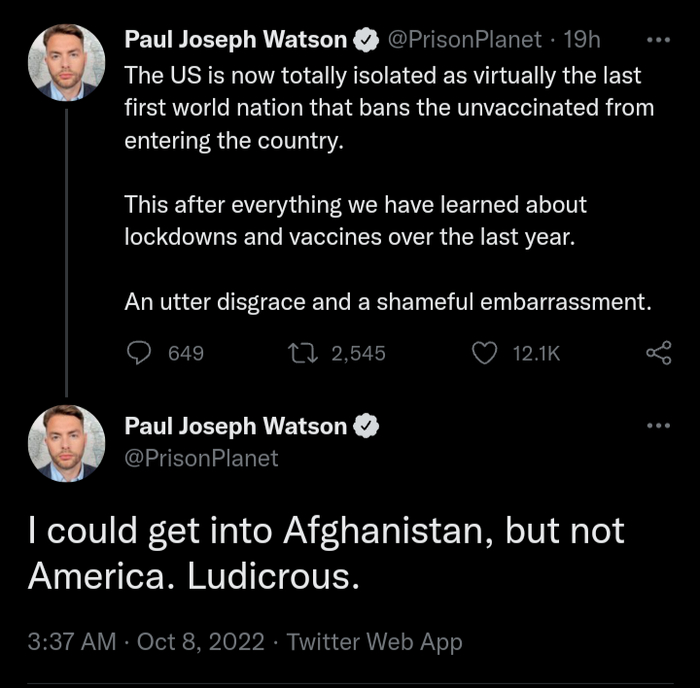Click the 2,545 retweet count
Viewport: 700px width, 688px height.
tap(358, 353)
